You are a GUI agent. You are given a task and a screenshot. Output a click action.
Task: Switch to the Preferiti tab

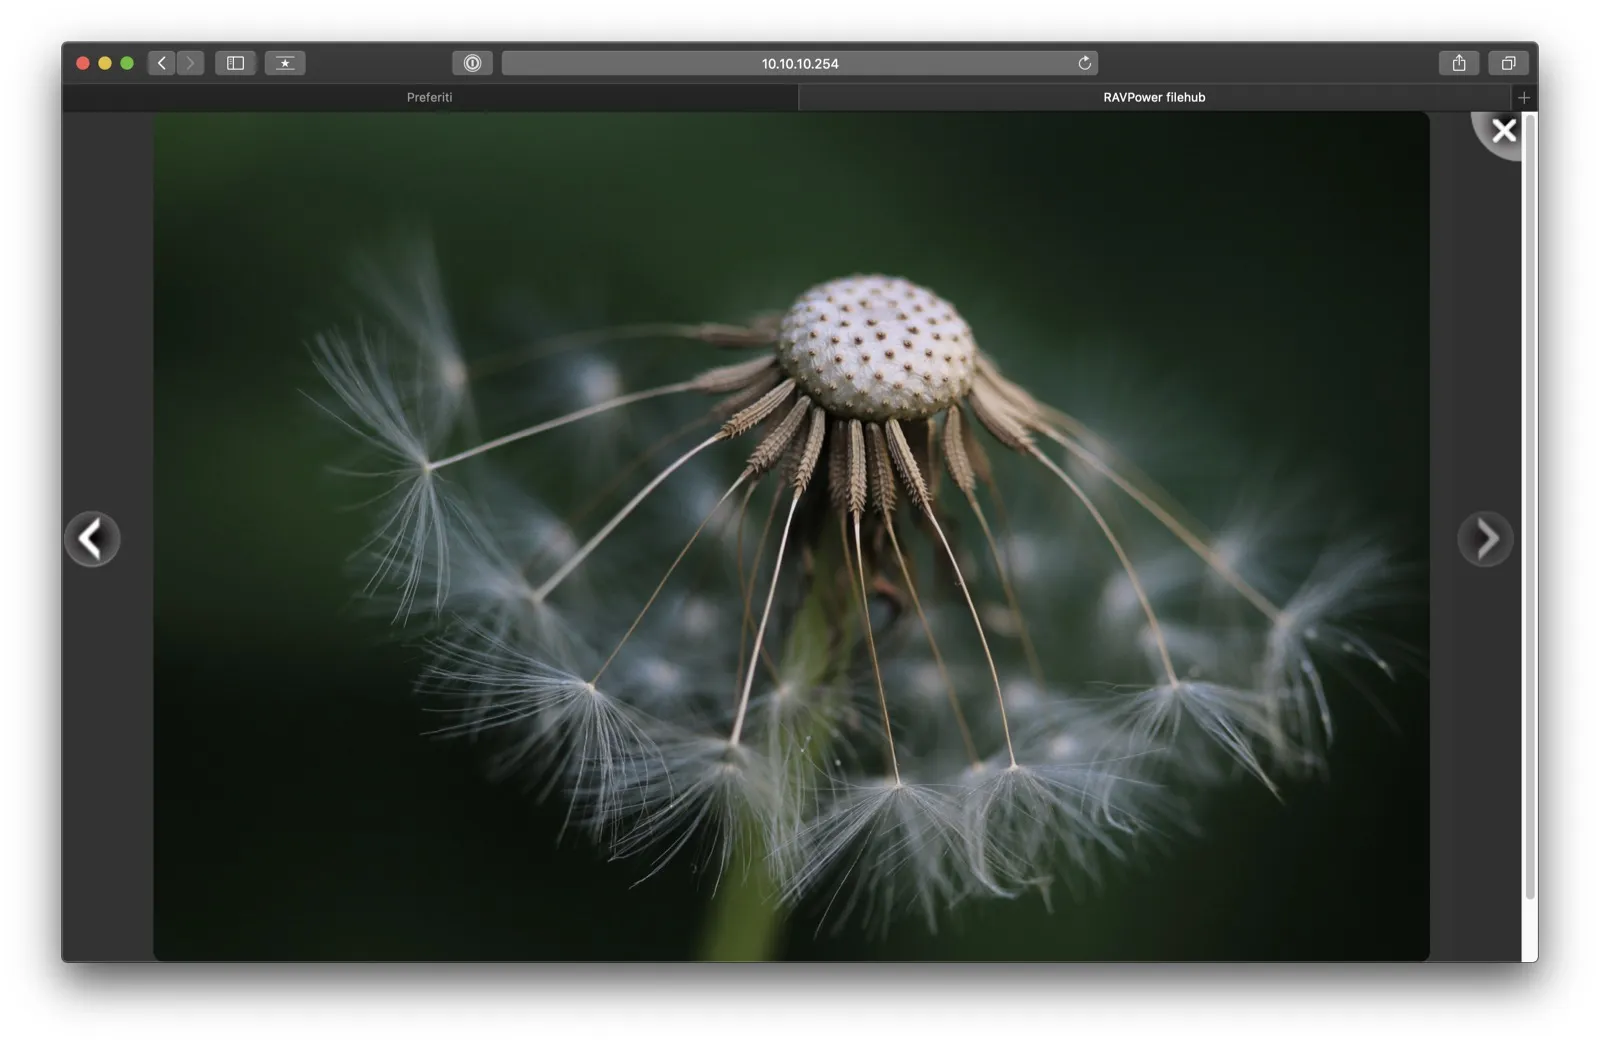pos(429,97)
